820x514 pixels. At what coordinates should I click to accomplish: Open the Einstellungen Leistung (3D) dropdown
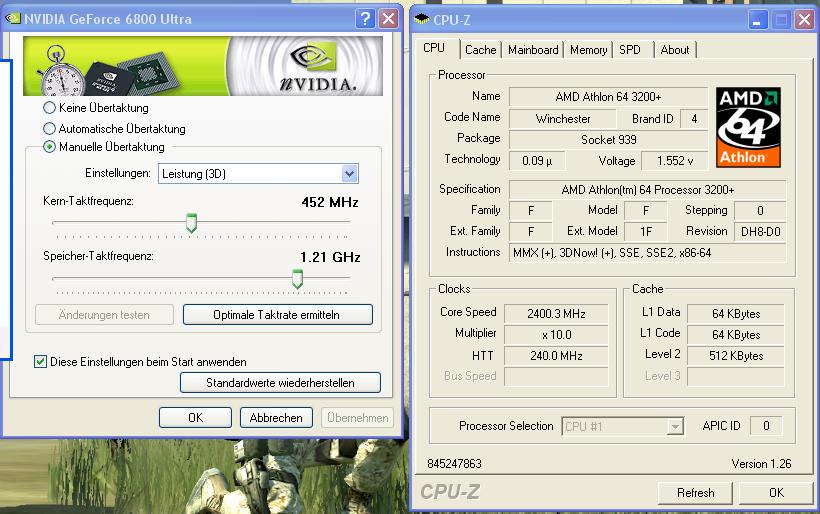pyautogui.click(x=258, y=174)
